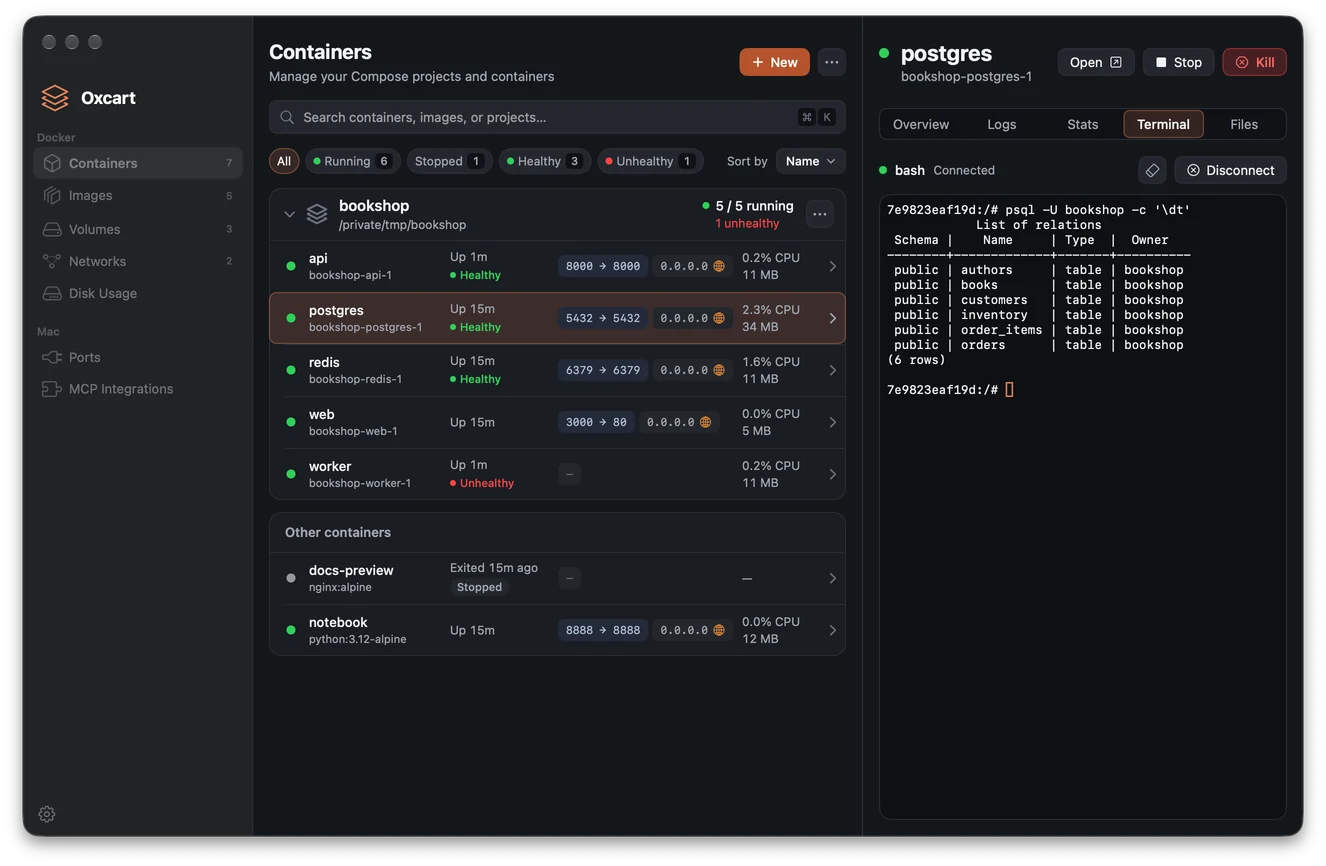Switch to the Files tab
Image resolution: width=1326 pixels, height=866 pixels.
click(1244, 124)
